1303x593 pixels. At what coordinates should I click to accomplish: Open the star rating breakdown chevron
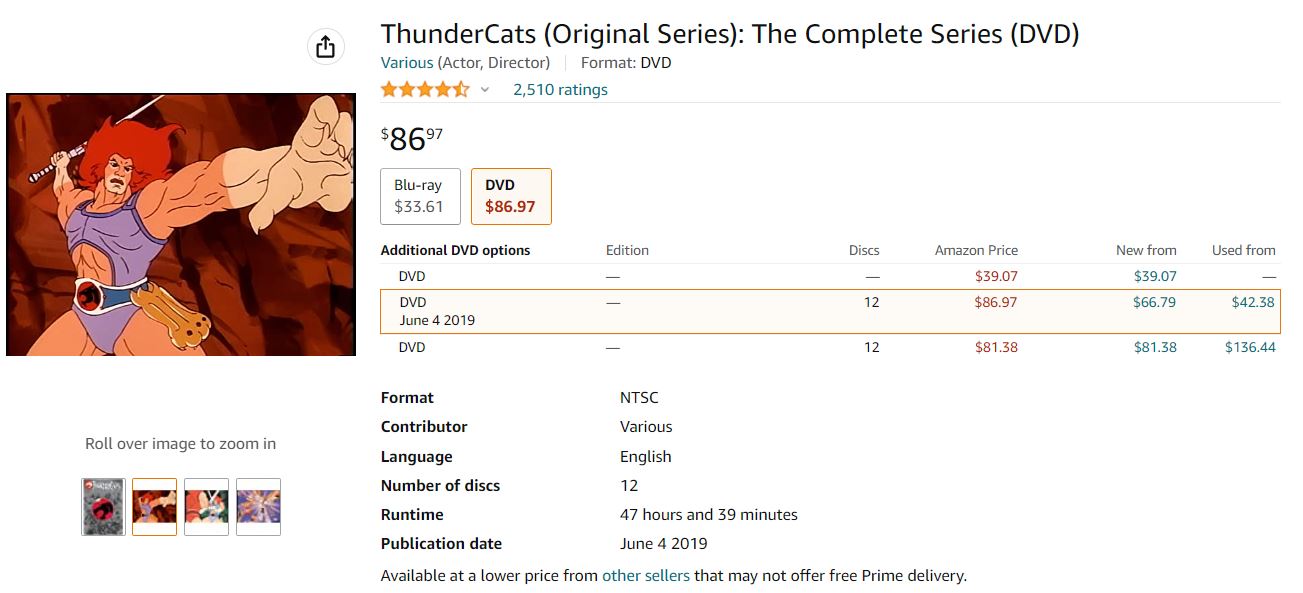[485, 90]
